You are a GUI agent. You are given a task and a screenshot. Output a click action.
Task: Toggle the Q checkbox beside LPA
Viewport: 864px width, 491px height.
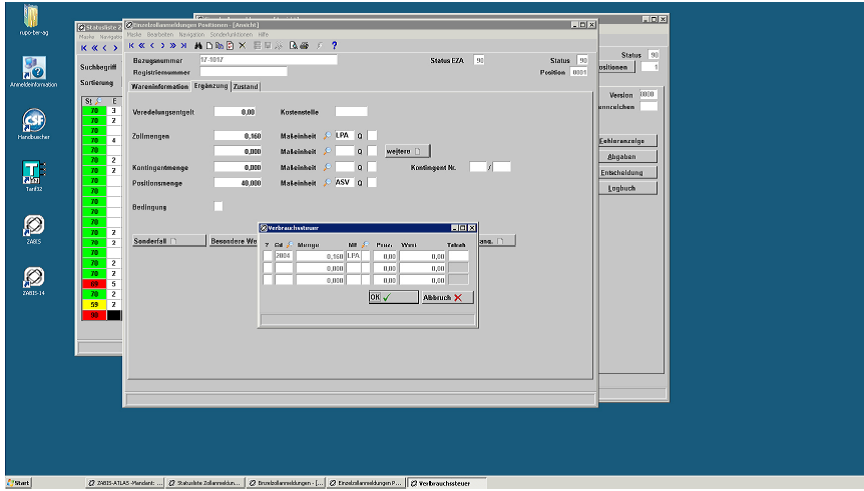click(372, 135)
